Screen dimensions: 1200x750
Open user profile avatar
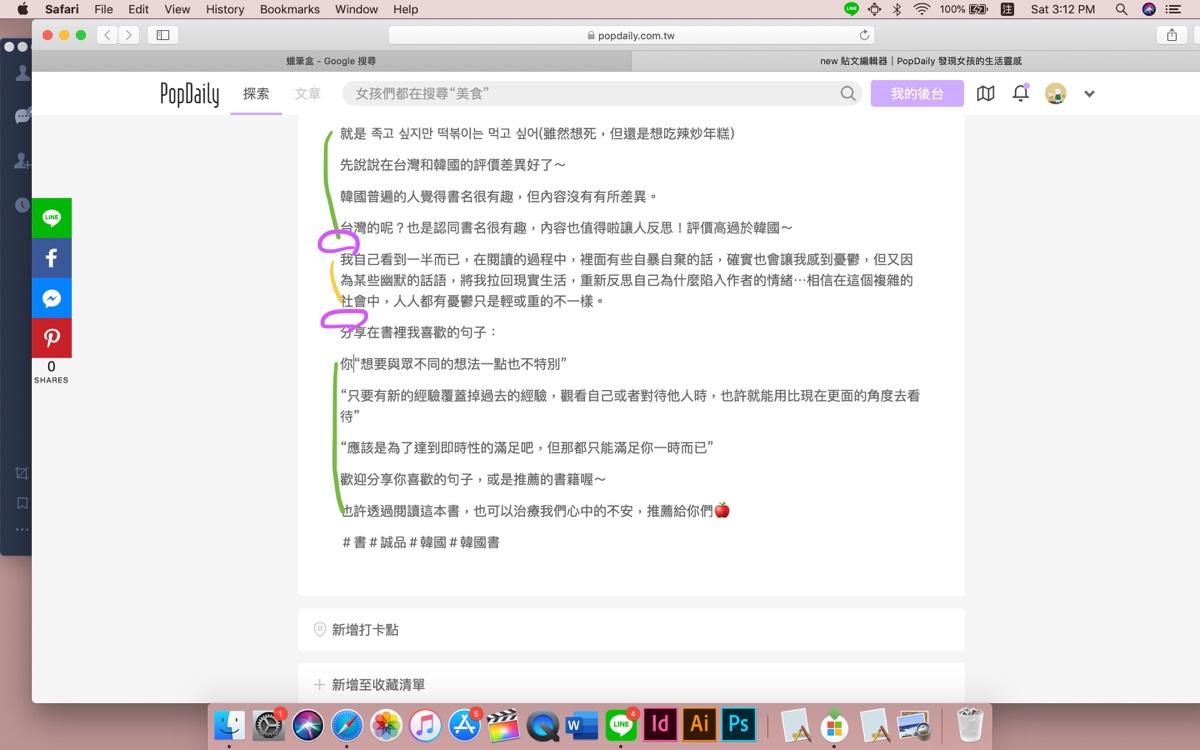[1055, 93]
